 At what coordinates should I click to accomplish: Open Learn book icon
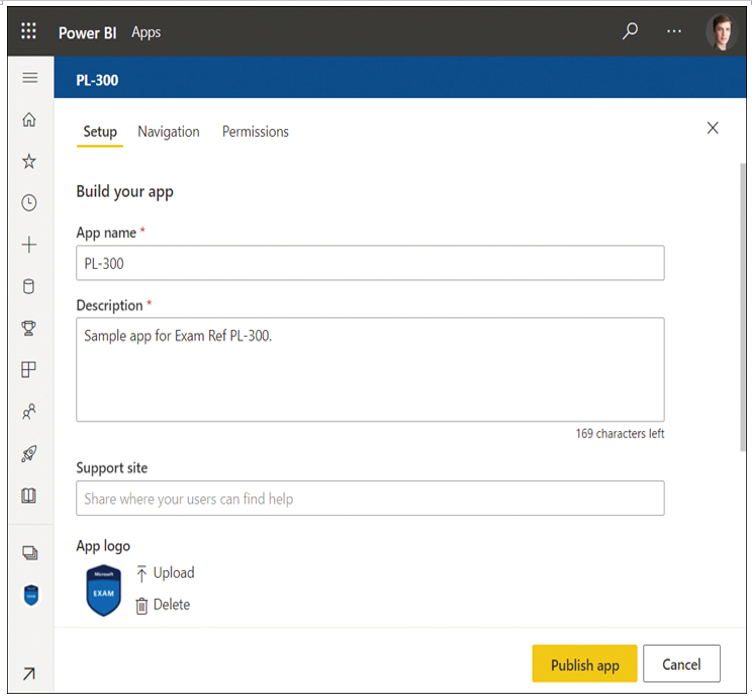tap(29, 495)
